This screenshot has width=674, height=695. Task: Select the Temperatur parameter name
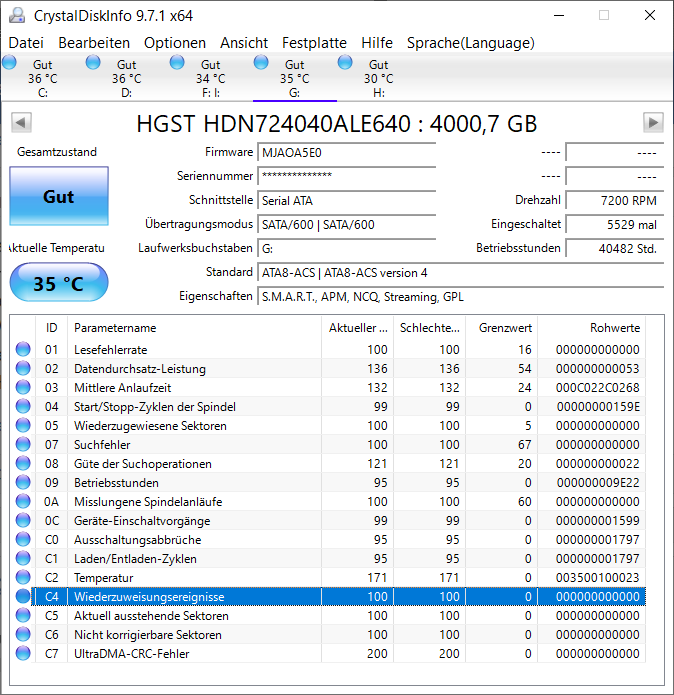coord(103,578)
